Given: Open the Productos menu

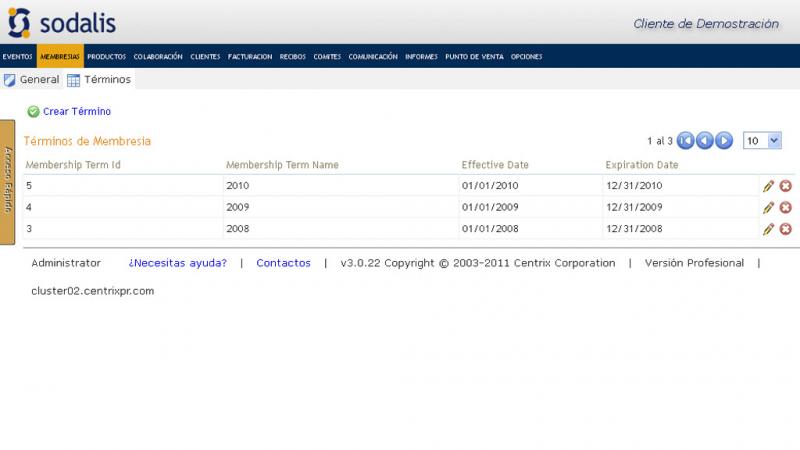Looking at the screenshot, I should point(106,57).
